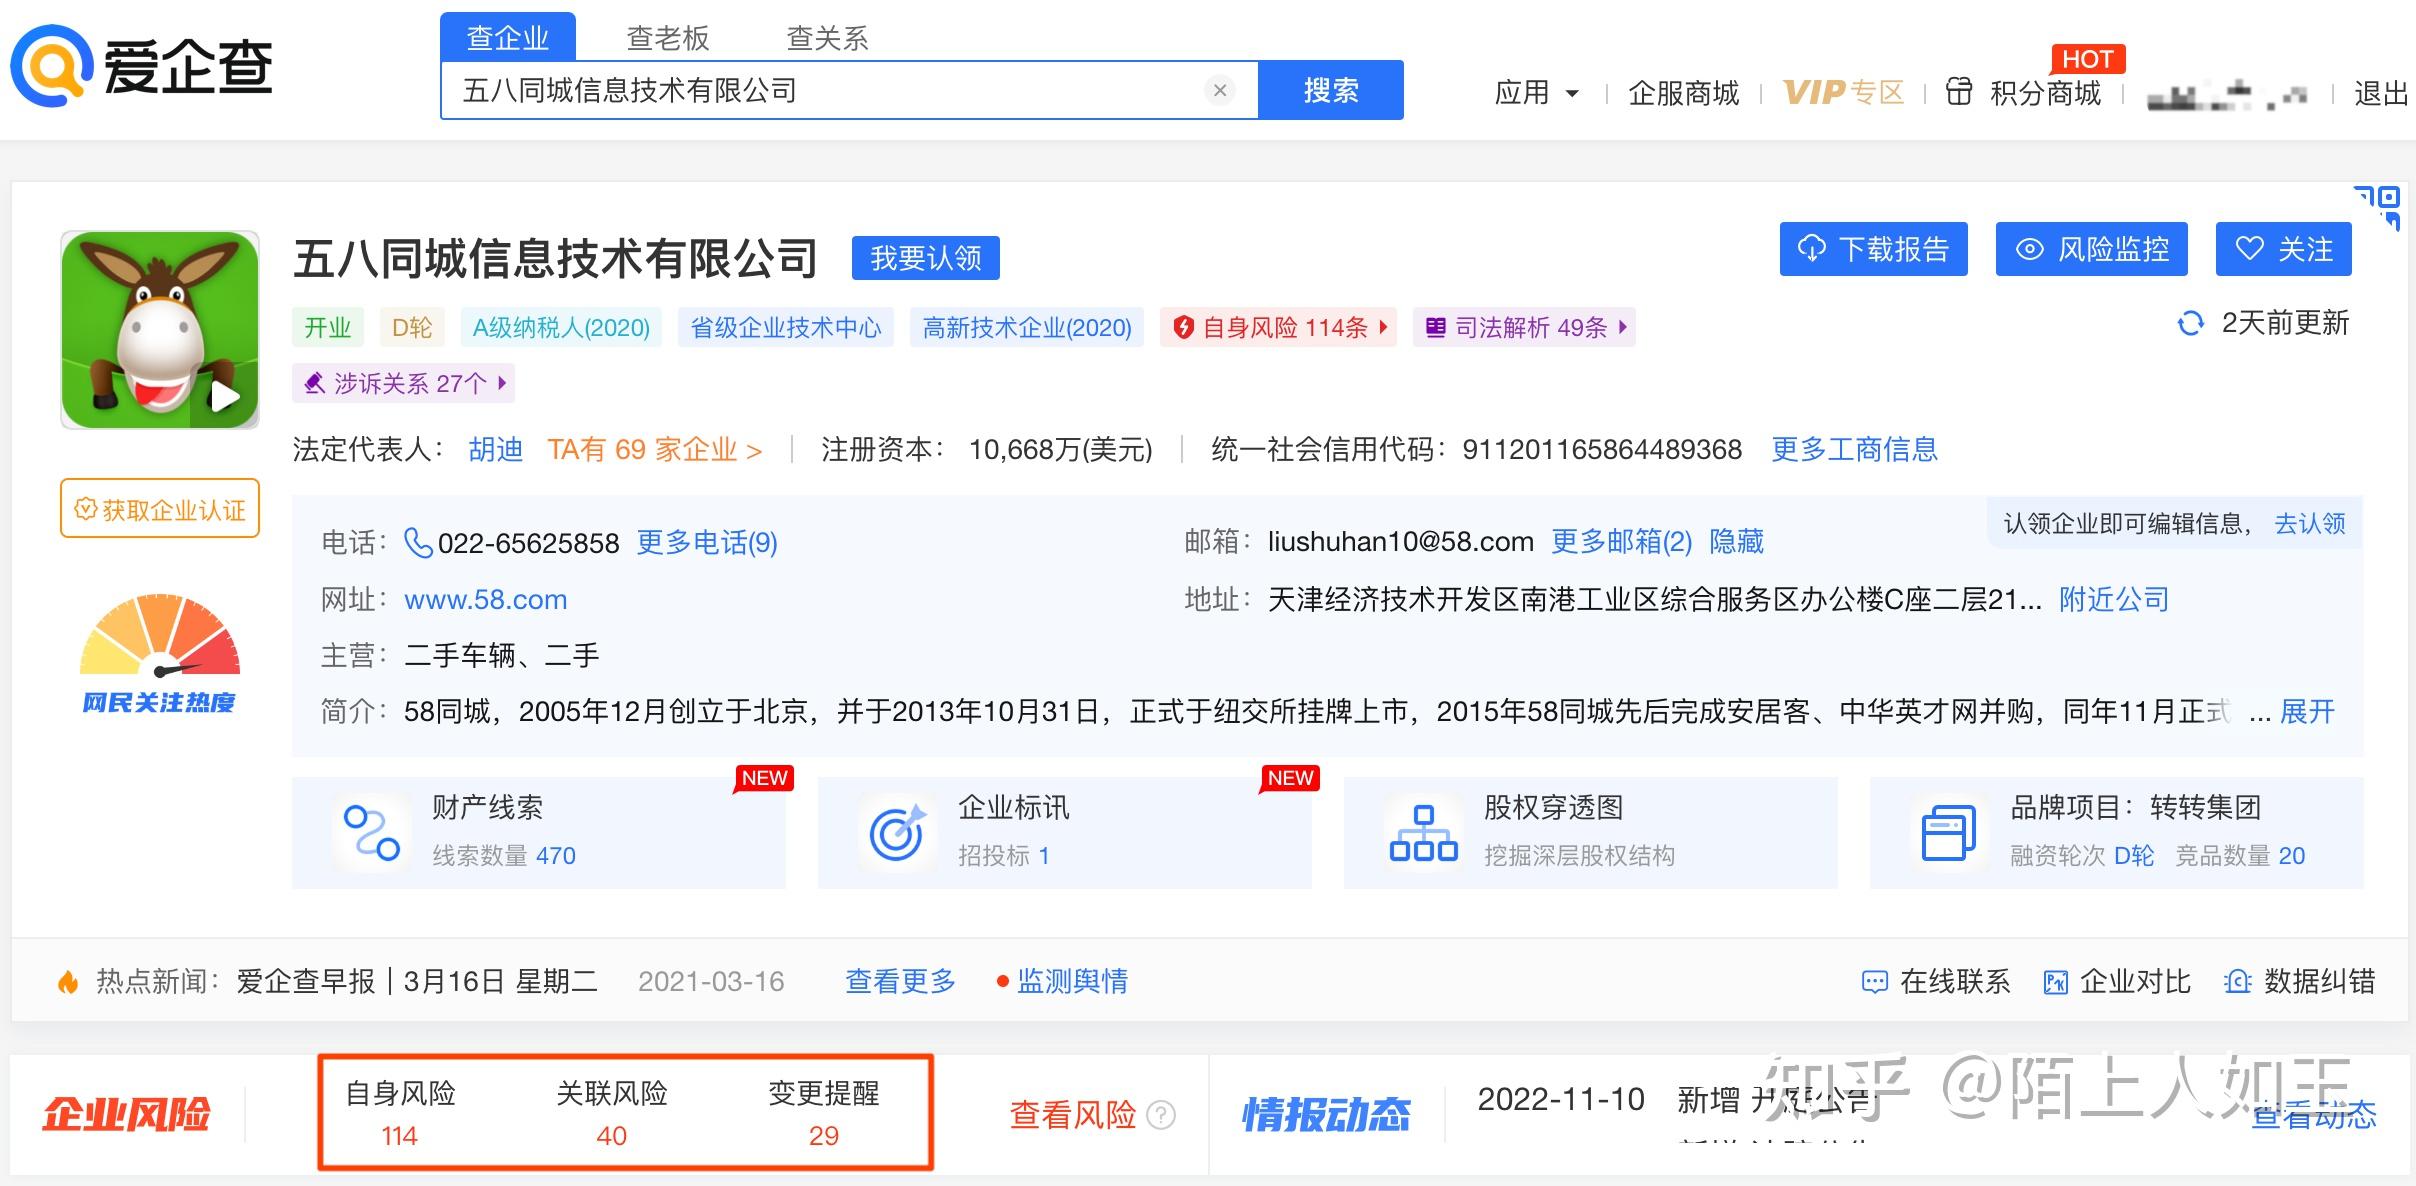Refresh data using the update icon
Screen dimensions: 2416x1186
(2191, 323)
